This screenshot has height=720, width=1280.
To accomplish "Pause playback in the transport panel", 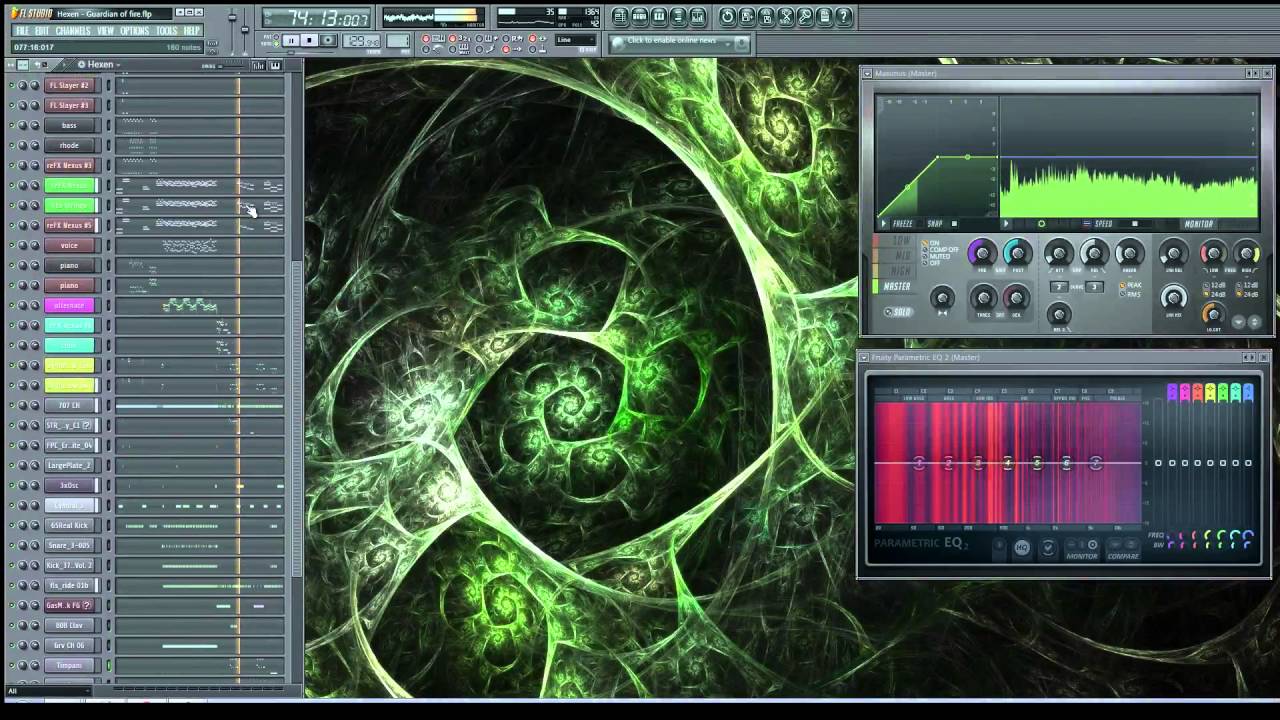I will click(x=292, y=40).
